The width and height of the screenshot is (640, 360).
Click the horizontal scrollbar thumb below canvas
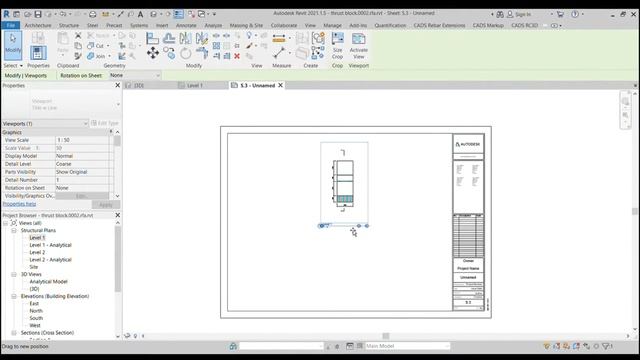point(386,336)
